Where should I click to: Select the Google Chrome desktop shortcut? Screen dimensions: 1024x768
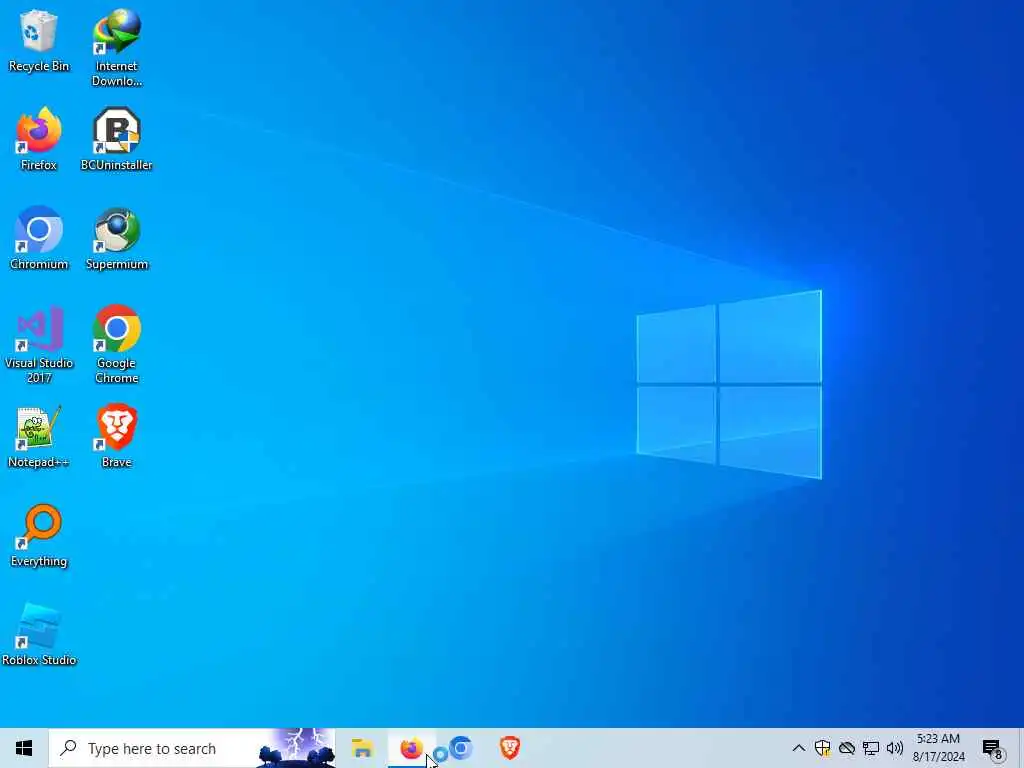point(116,344)
